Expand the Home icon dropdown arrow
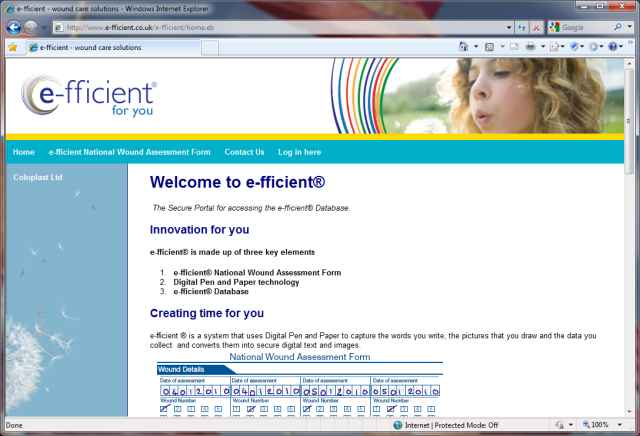The width and height of the screenshot is (640, 436). click(x=476, y=47)
